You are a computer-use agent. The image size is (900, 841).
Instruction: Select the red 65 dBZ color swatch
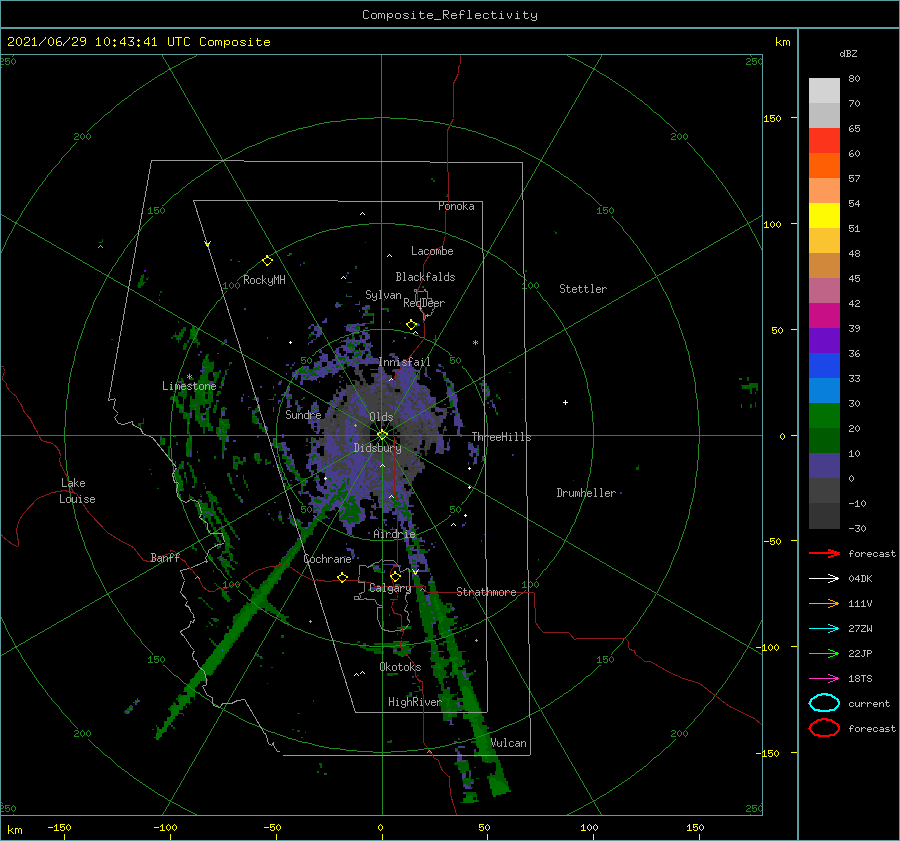pyautogui.click(x=824, y=140)
